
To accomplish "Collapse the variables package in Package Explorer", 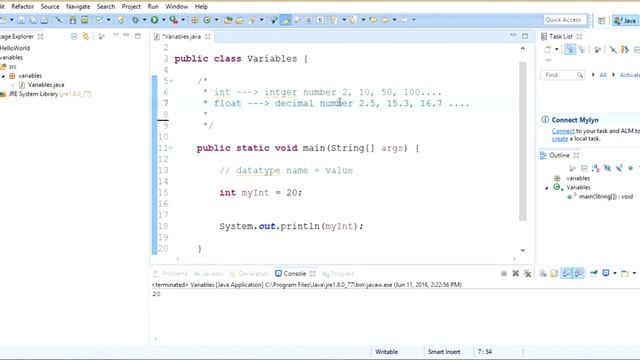I will tap(3, 76).
